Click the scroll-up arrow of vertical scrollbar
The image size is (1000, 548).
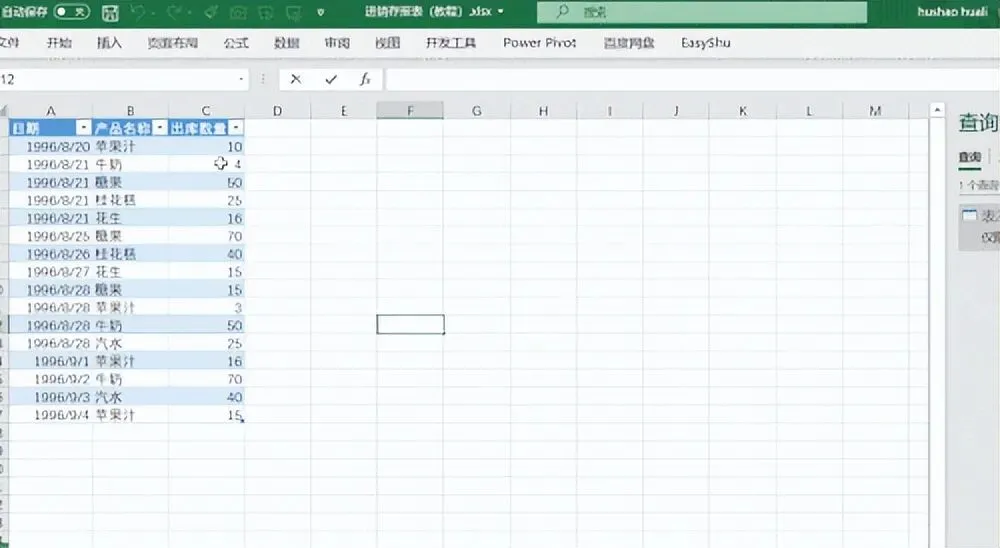click(937, 110)
